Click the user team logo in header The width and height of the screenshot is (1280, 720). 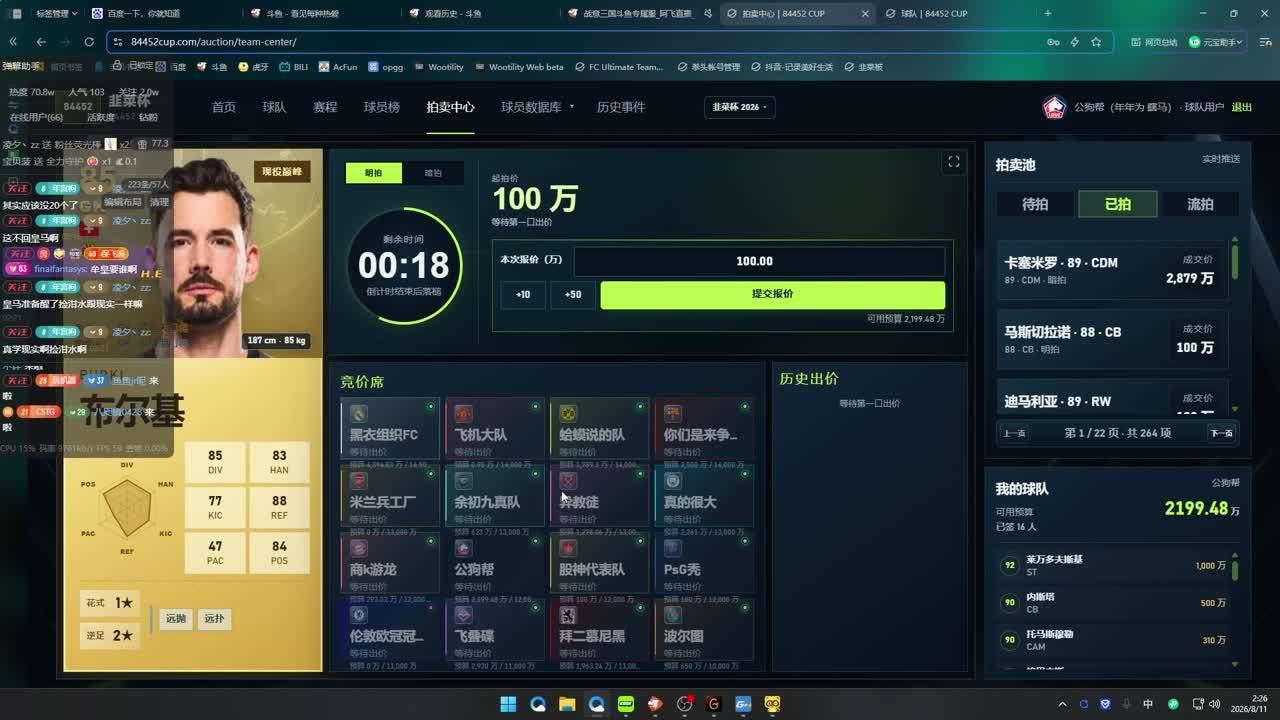1054,107
